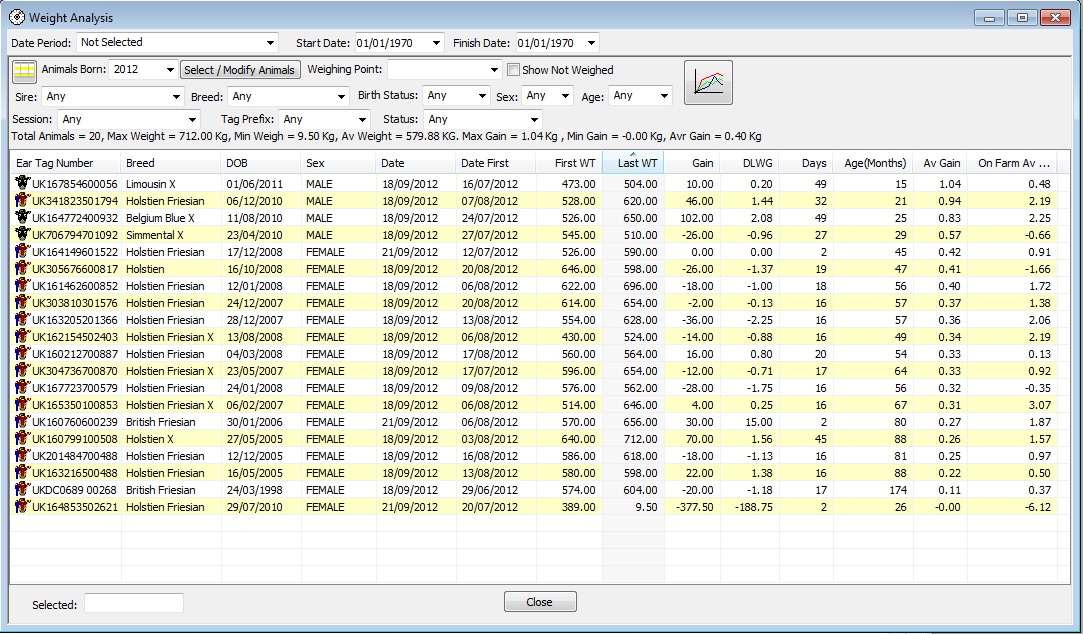Click cow icon for UK160212700887
1083x634 pixels.
[23, 353]
